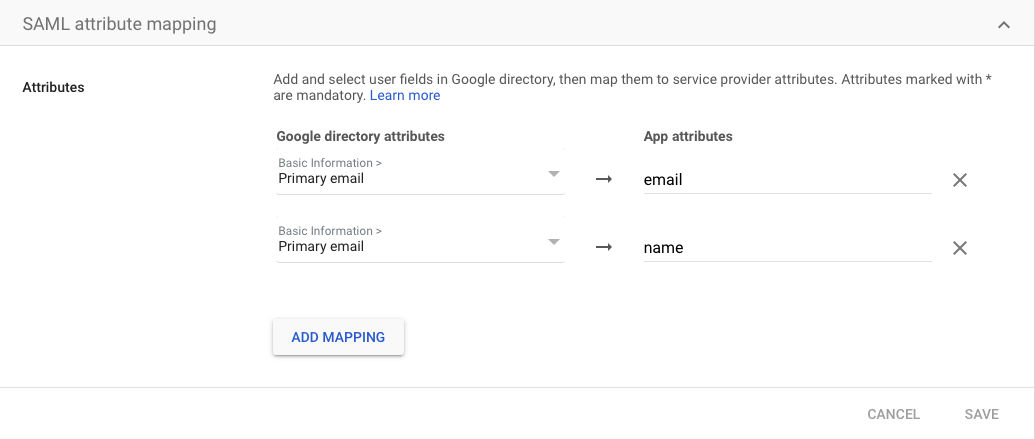Click the Attributes section label
Viewport: 1035px width, 439px height.
[x=53, y=87]
